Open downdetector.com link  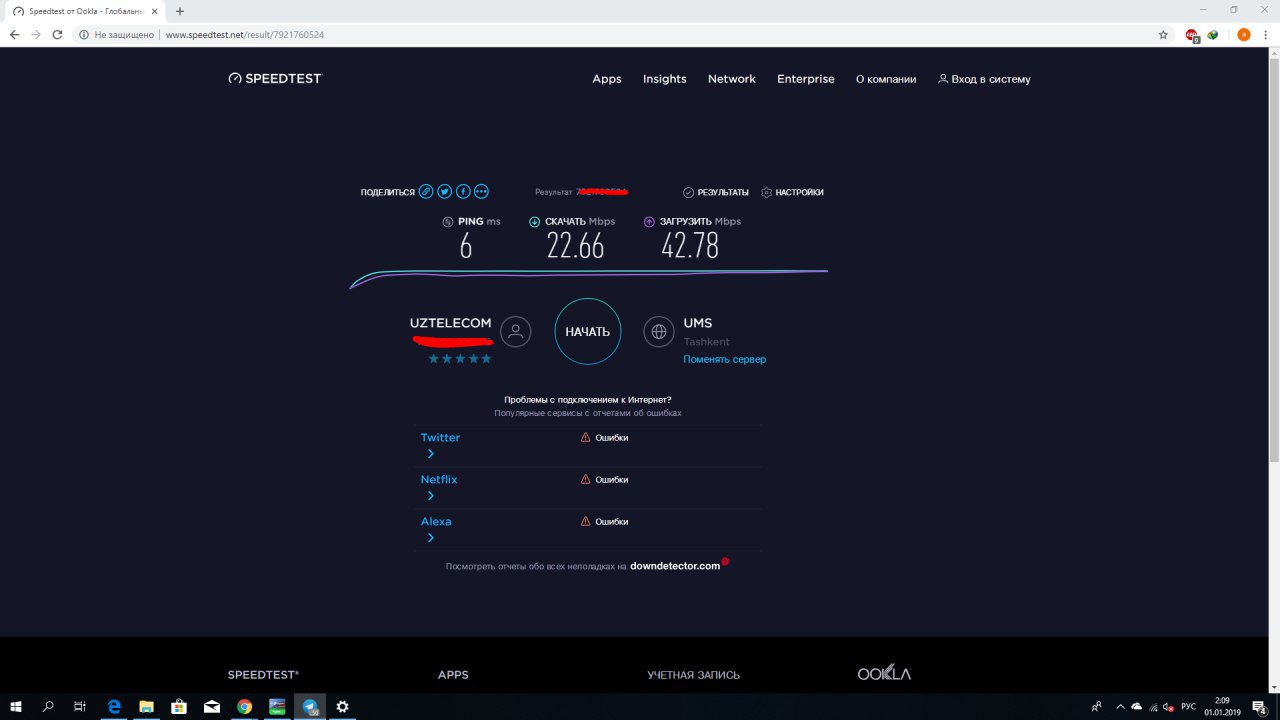point(675,566)
